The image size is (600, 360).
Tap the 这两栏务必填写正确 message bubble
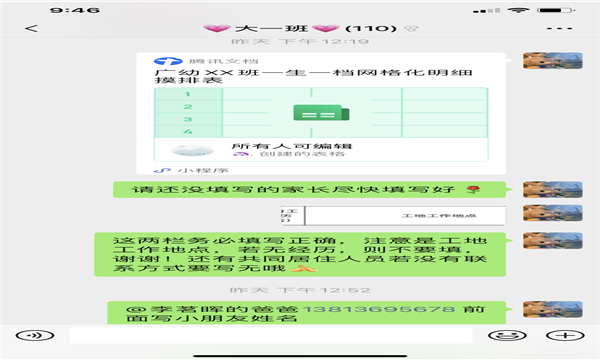point(300,254)
